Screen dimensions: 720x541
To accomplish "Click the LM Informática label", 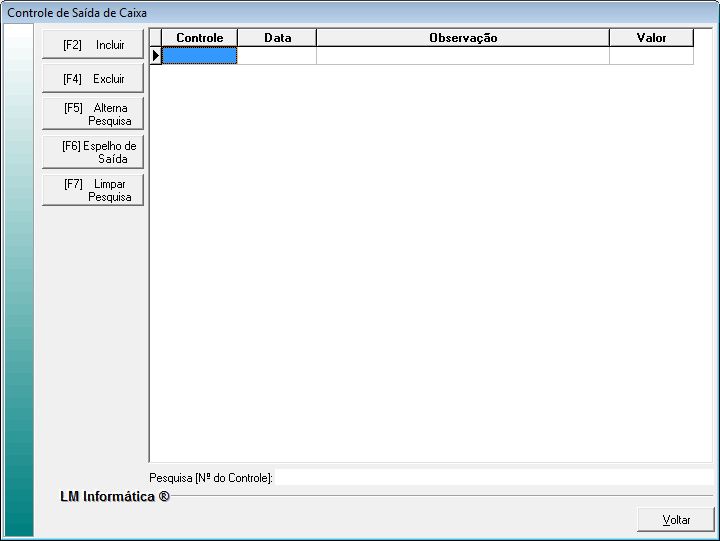I will [114, 496].
